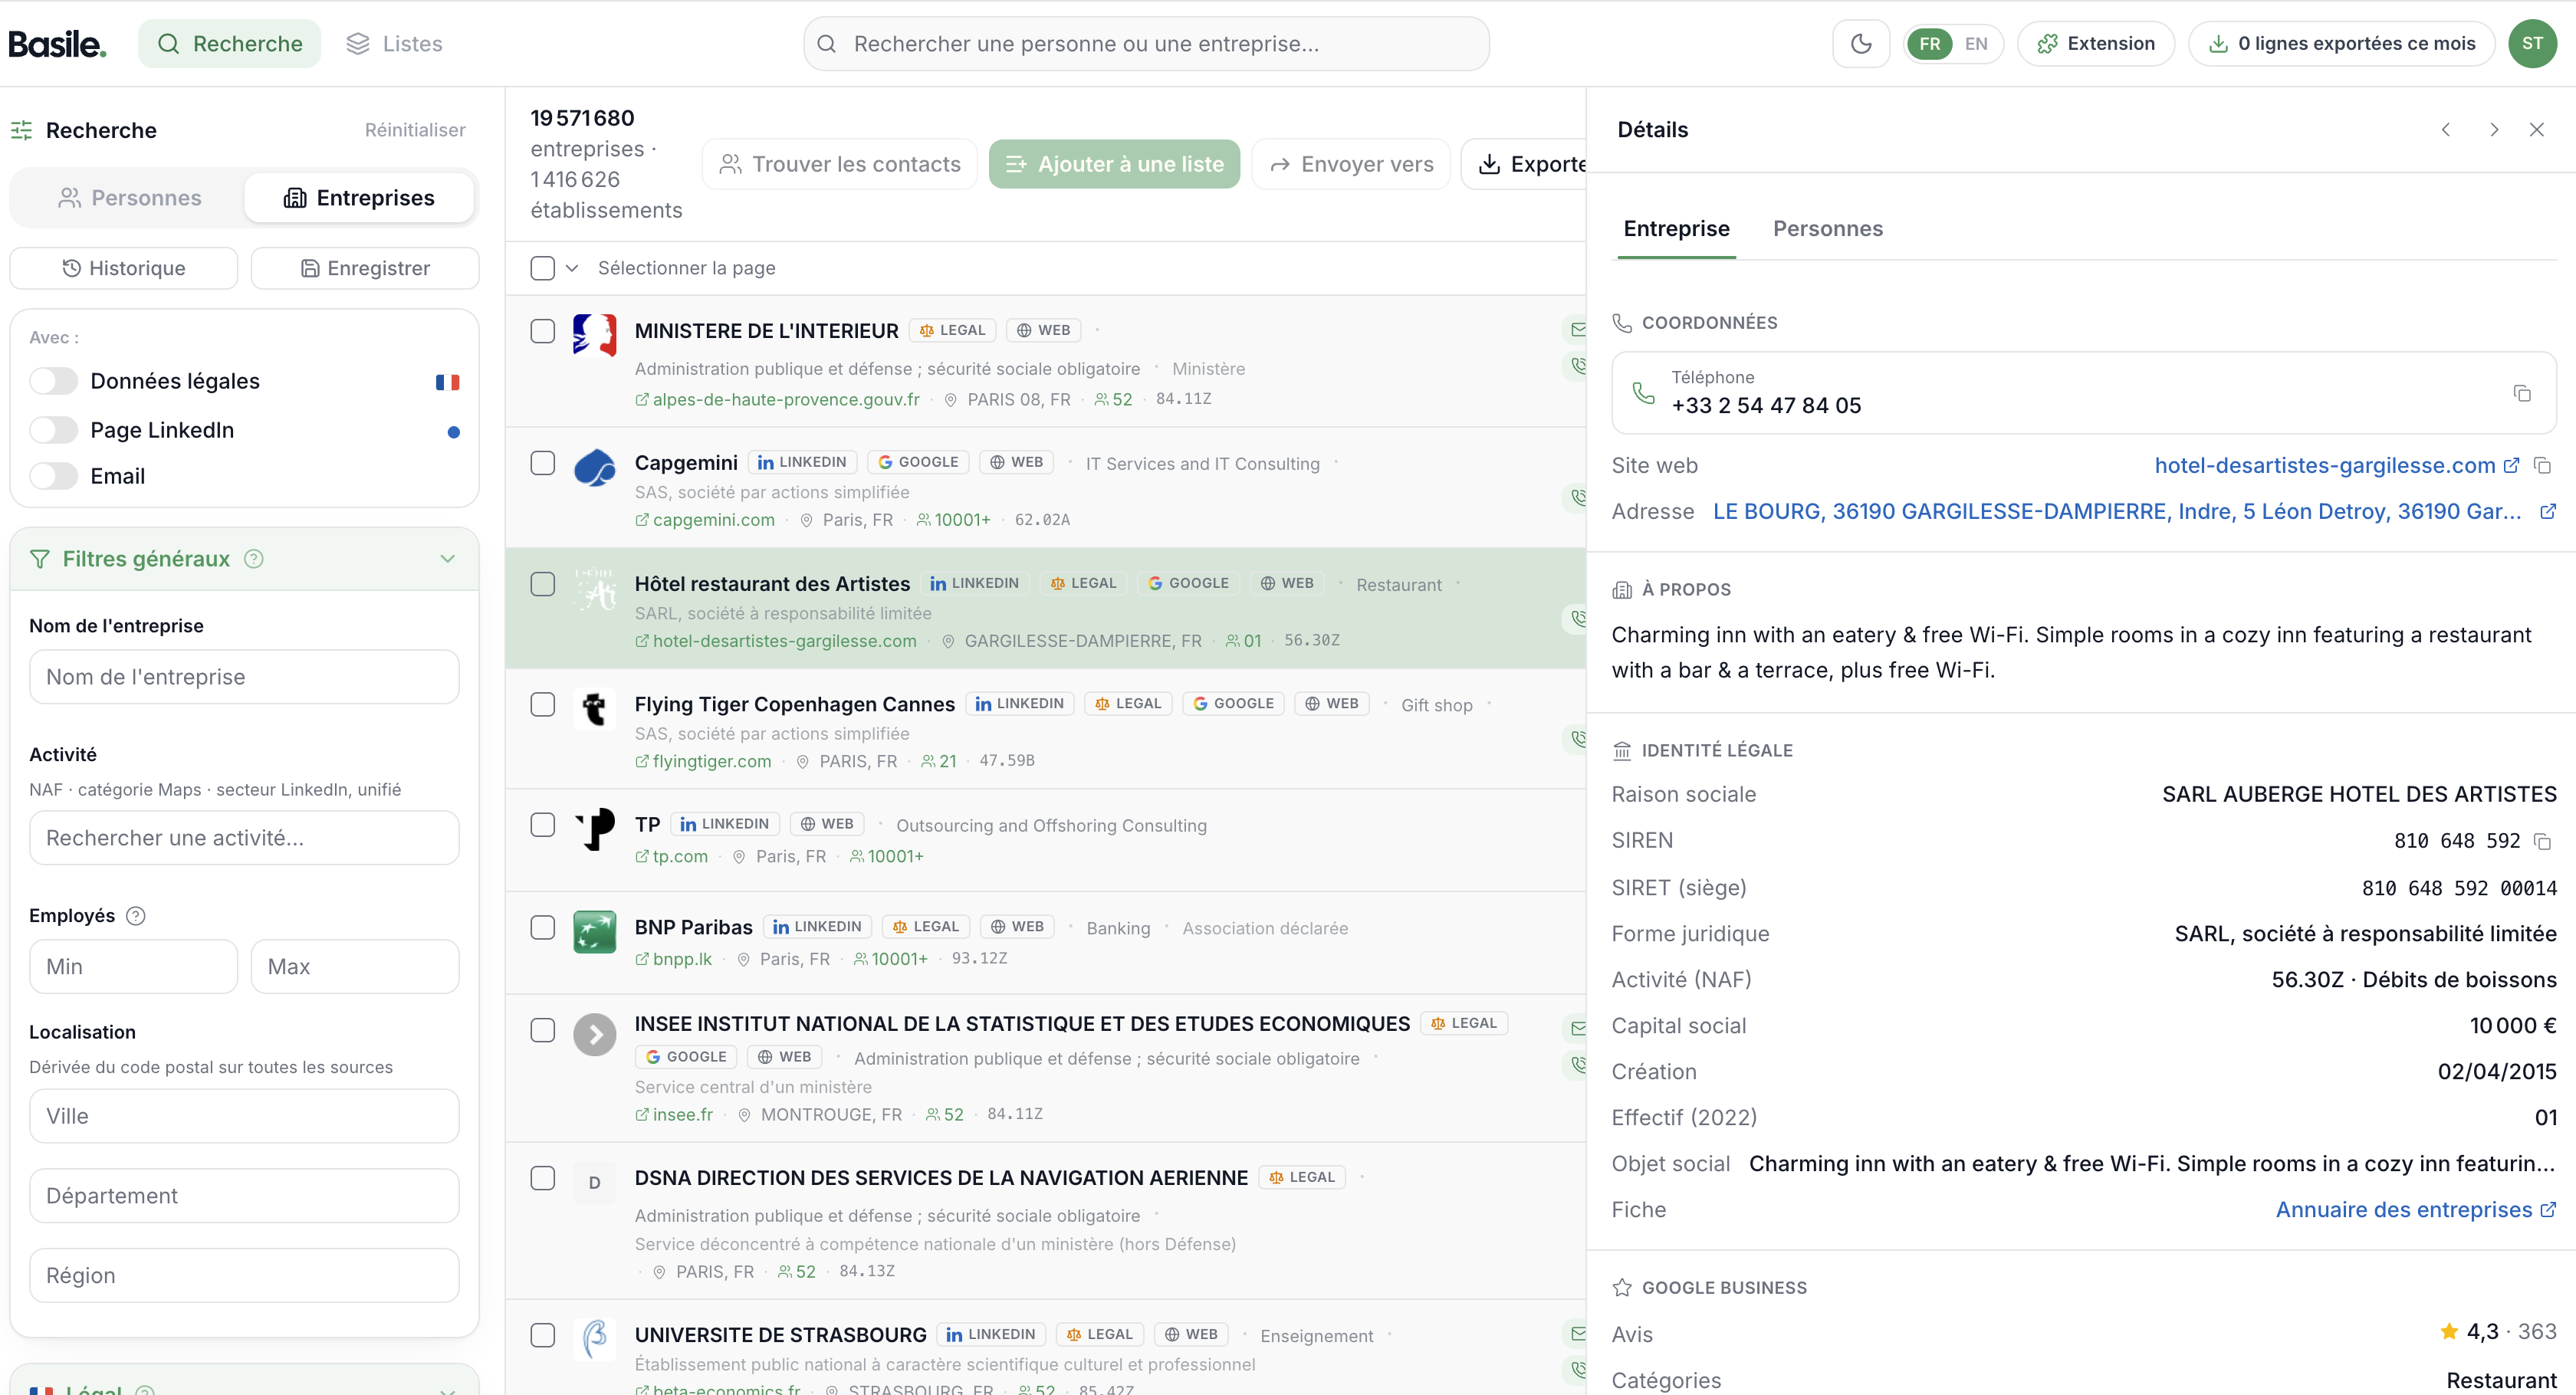Click the Web badge on TP row
The height and width of the screenshot is (1395, 2576).
pos(827,824)
